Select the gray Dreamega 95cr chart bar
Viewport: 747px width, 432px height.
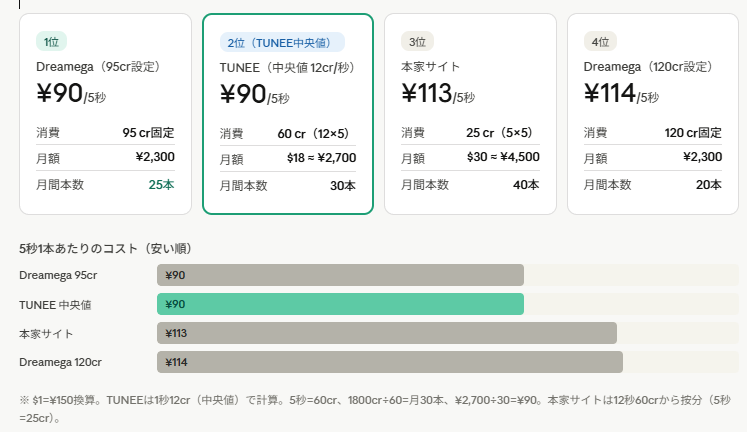(x=340, y=275)
